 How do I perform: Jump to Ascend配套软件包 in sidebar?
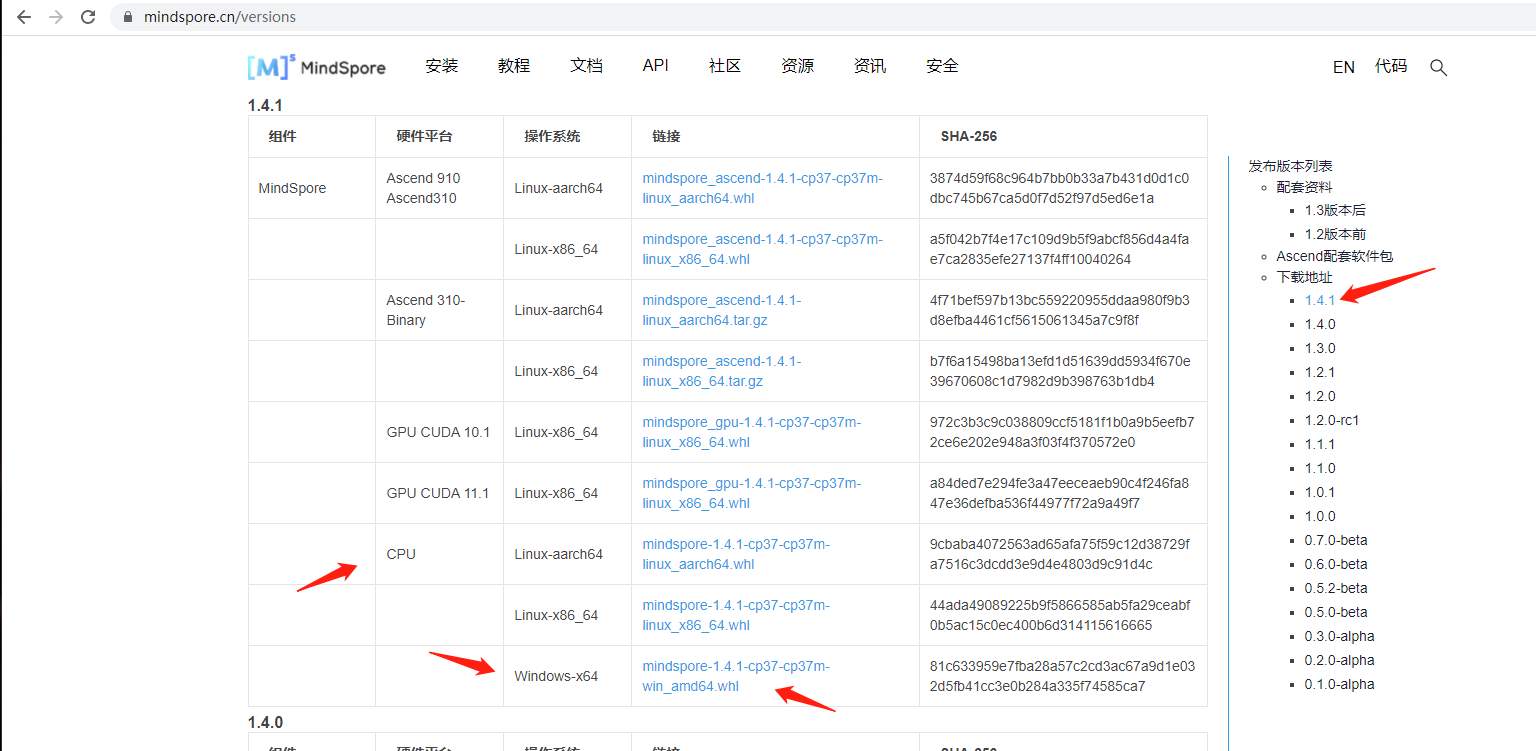[x=1334, y=256]
